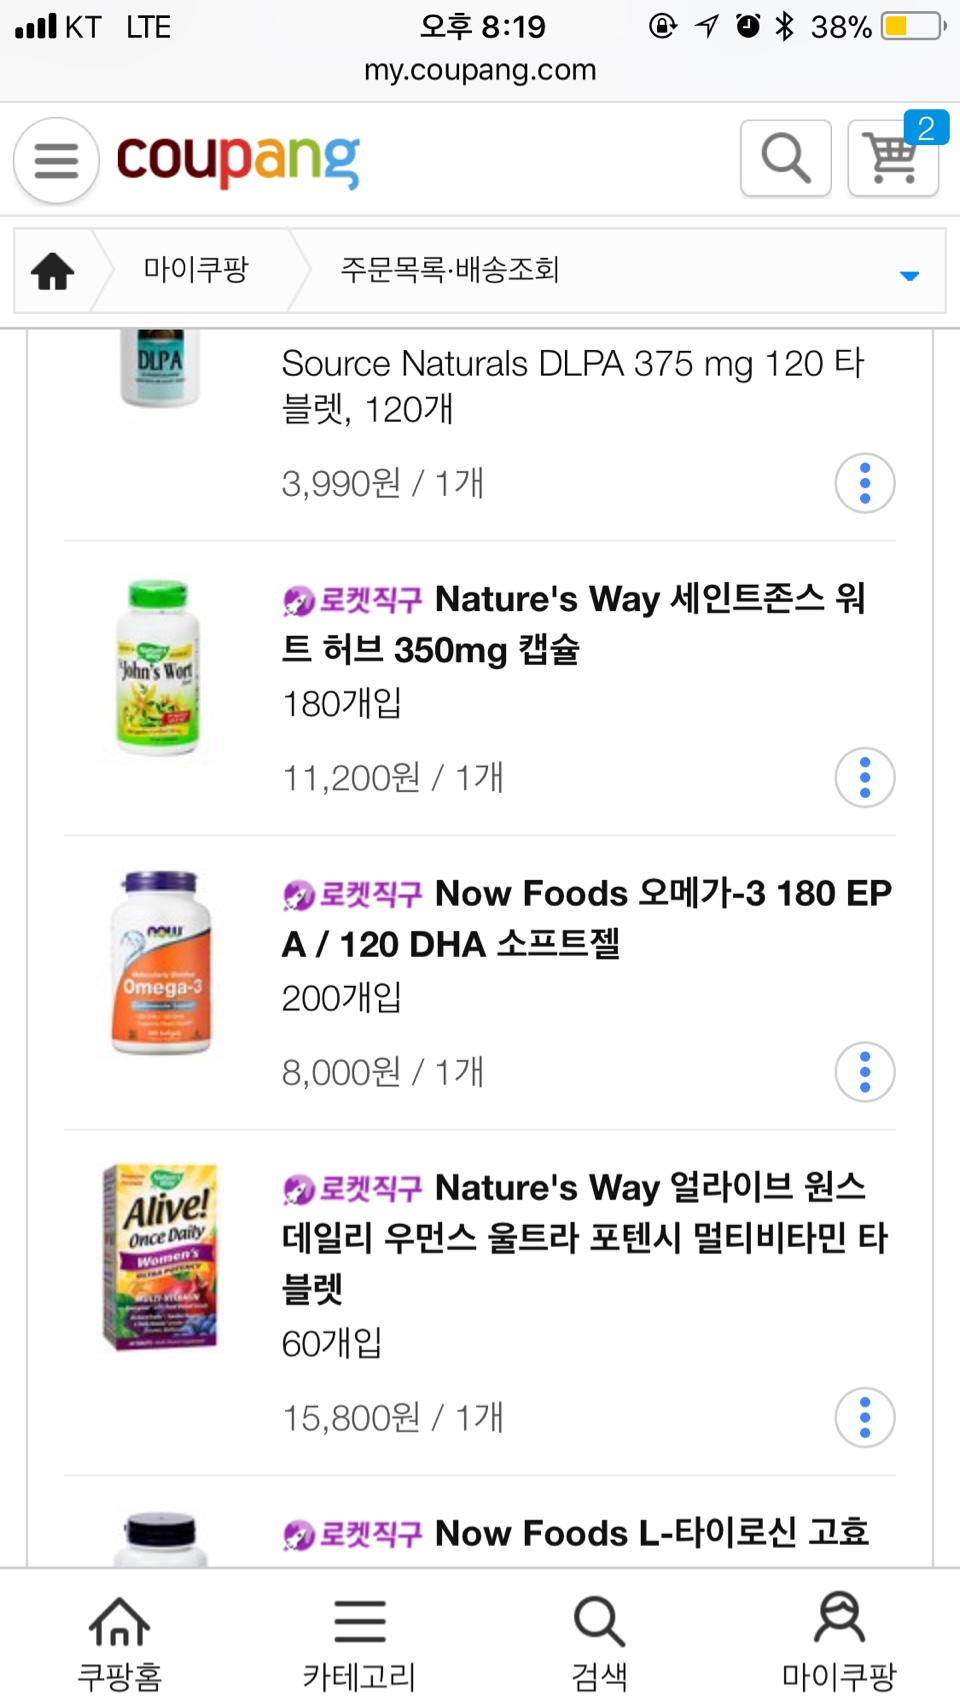The height and width of the screenshot is (1708, 960).
Task: Open more options for Source Naturals DLPA
Action: pyautogui.click(x=865, y=484)
